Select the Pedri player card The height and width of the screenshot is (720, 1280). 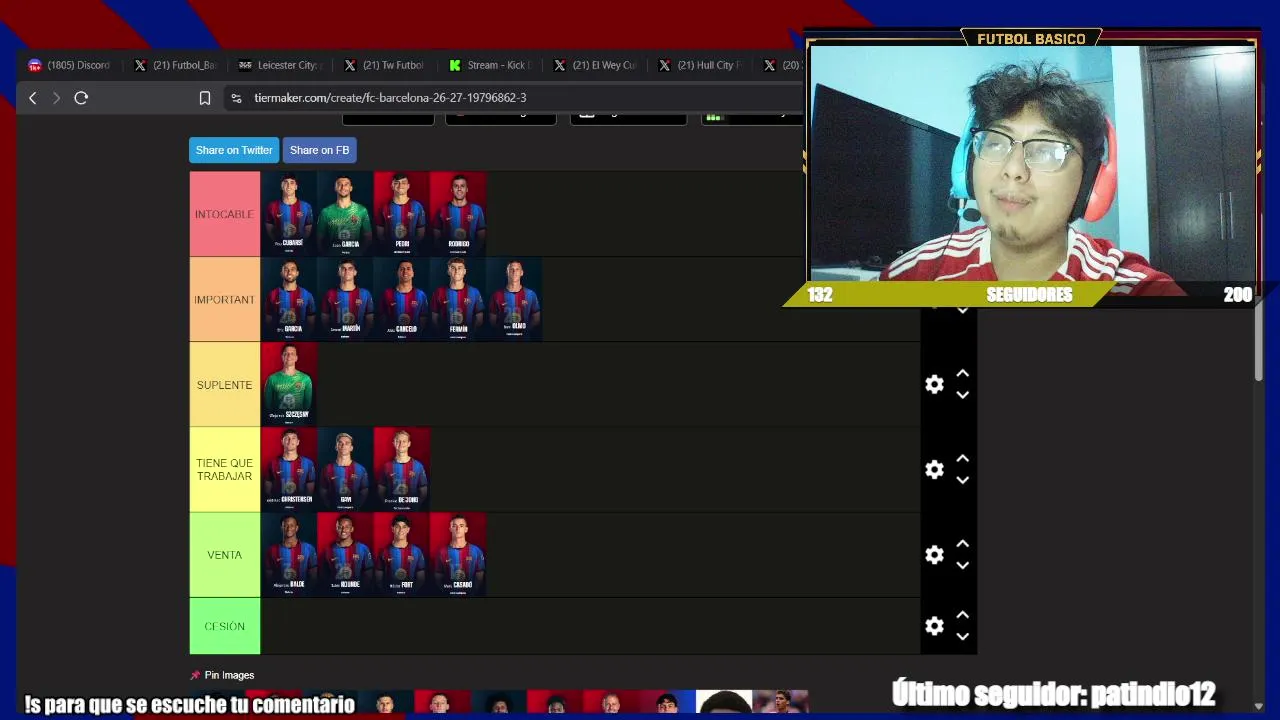pos(401,214)
